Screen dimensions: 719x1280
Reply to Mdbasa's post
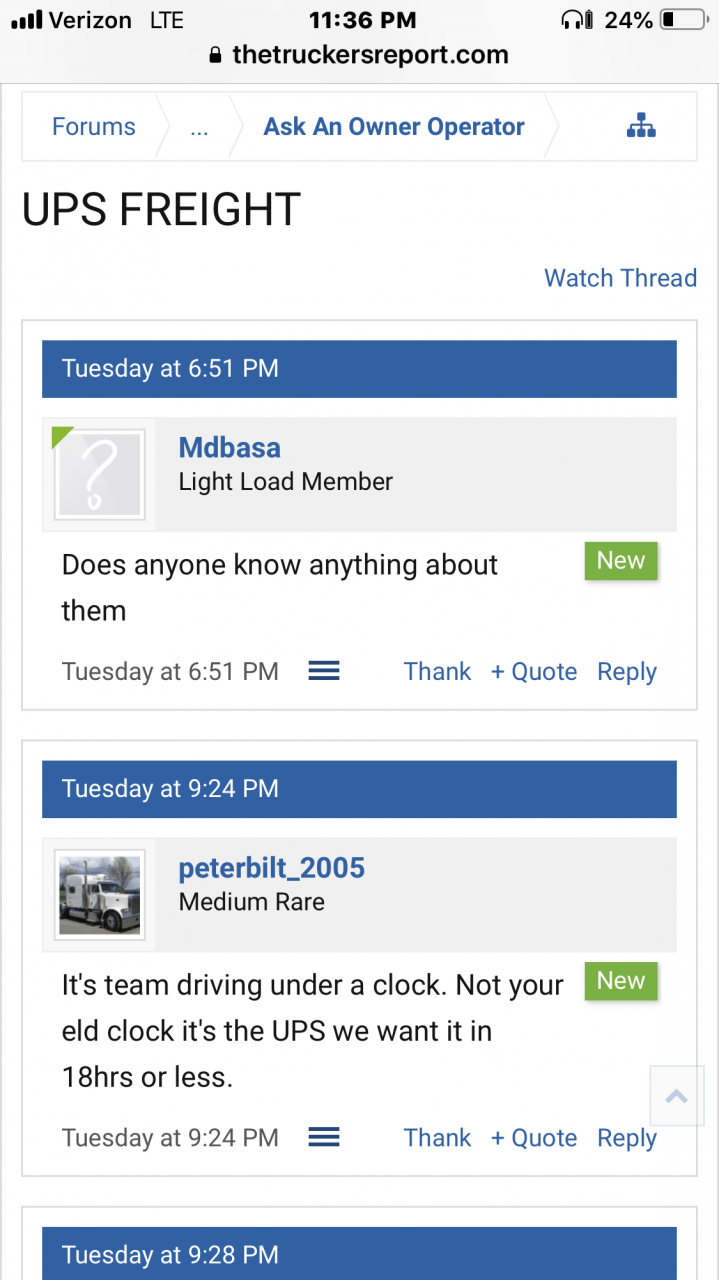627,671
